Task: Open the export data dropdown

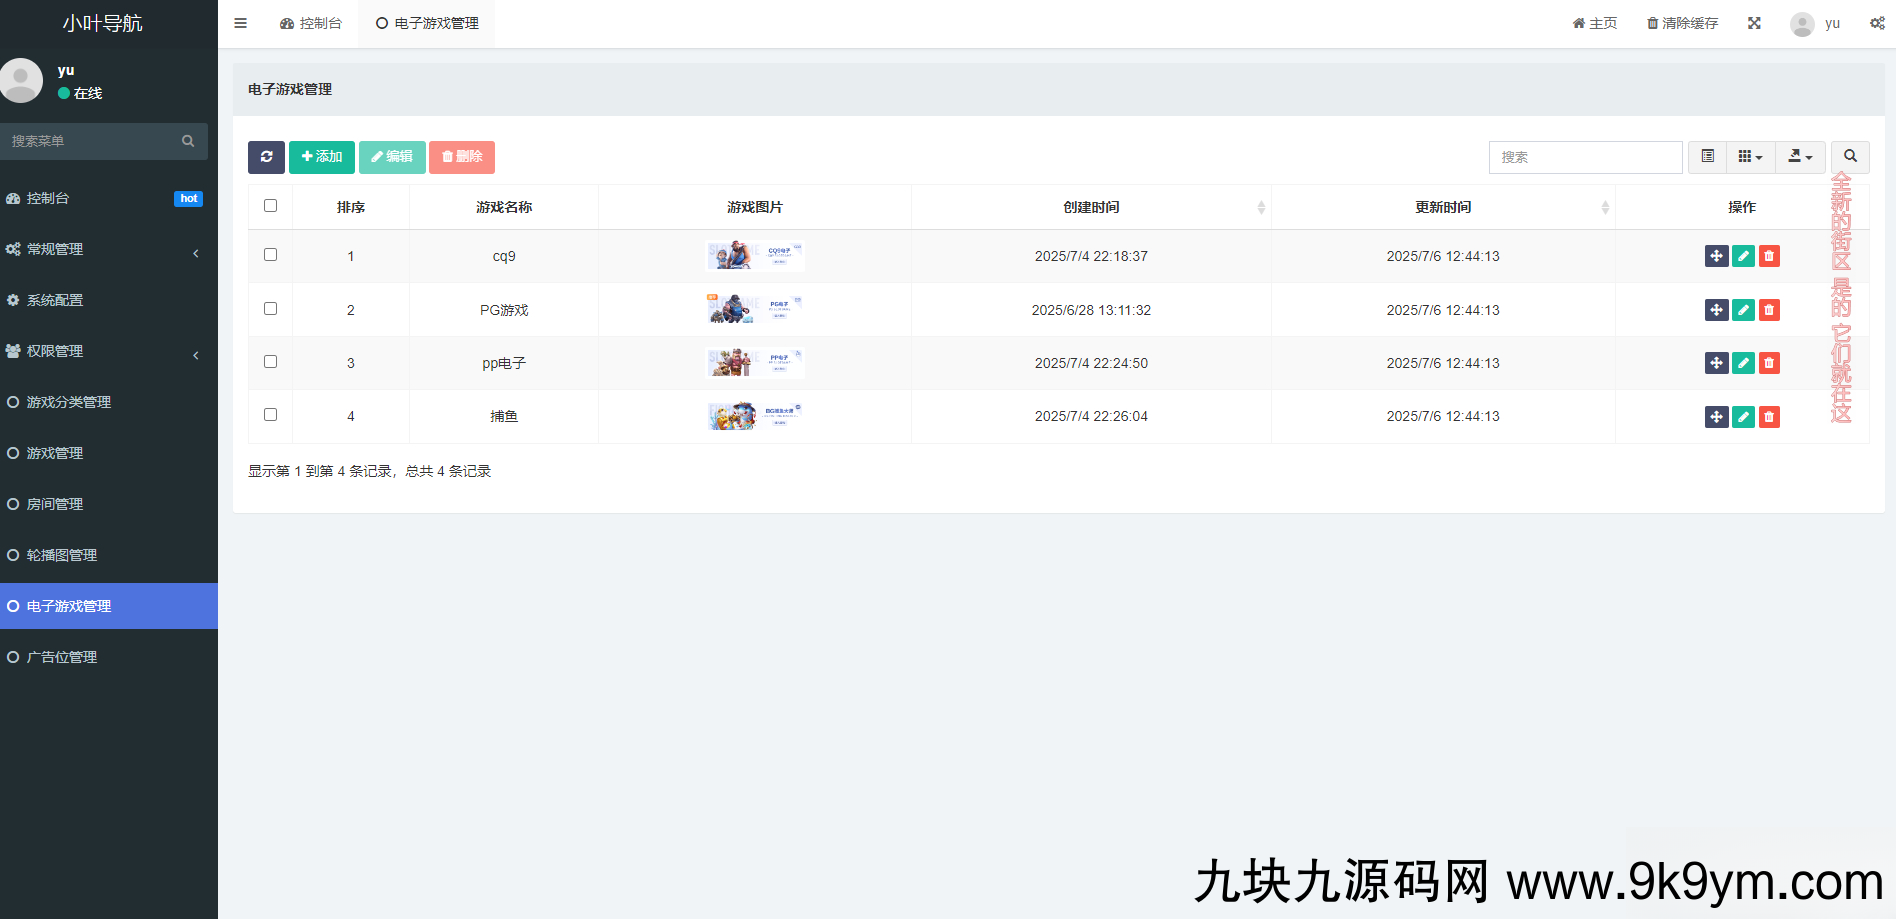Action: pyautogui.click(x=1800, y=157)
